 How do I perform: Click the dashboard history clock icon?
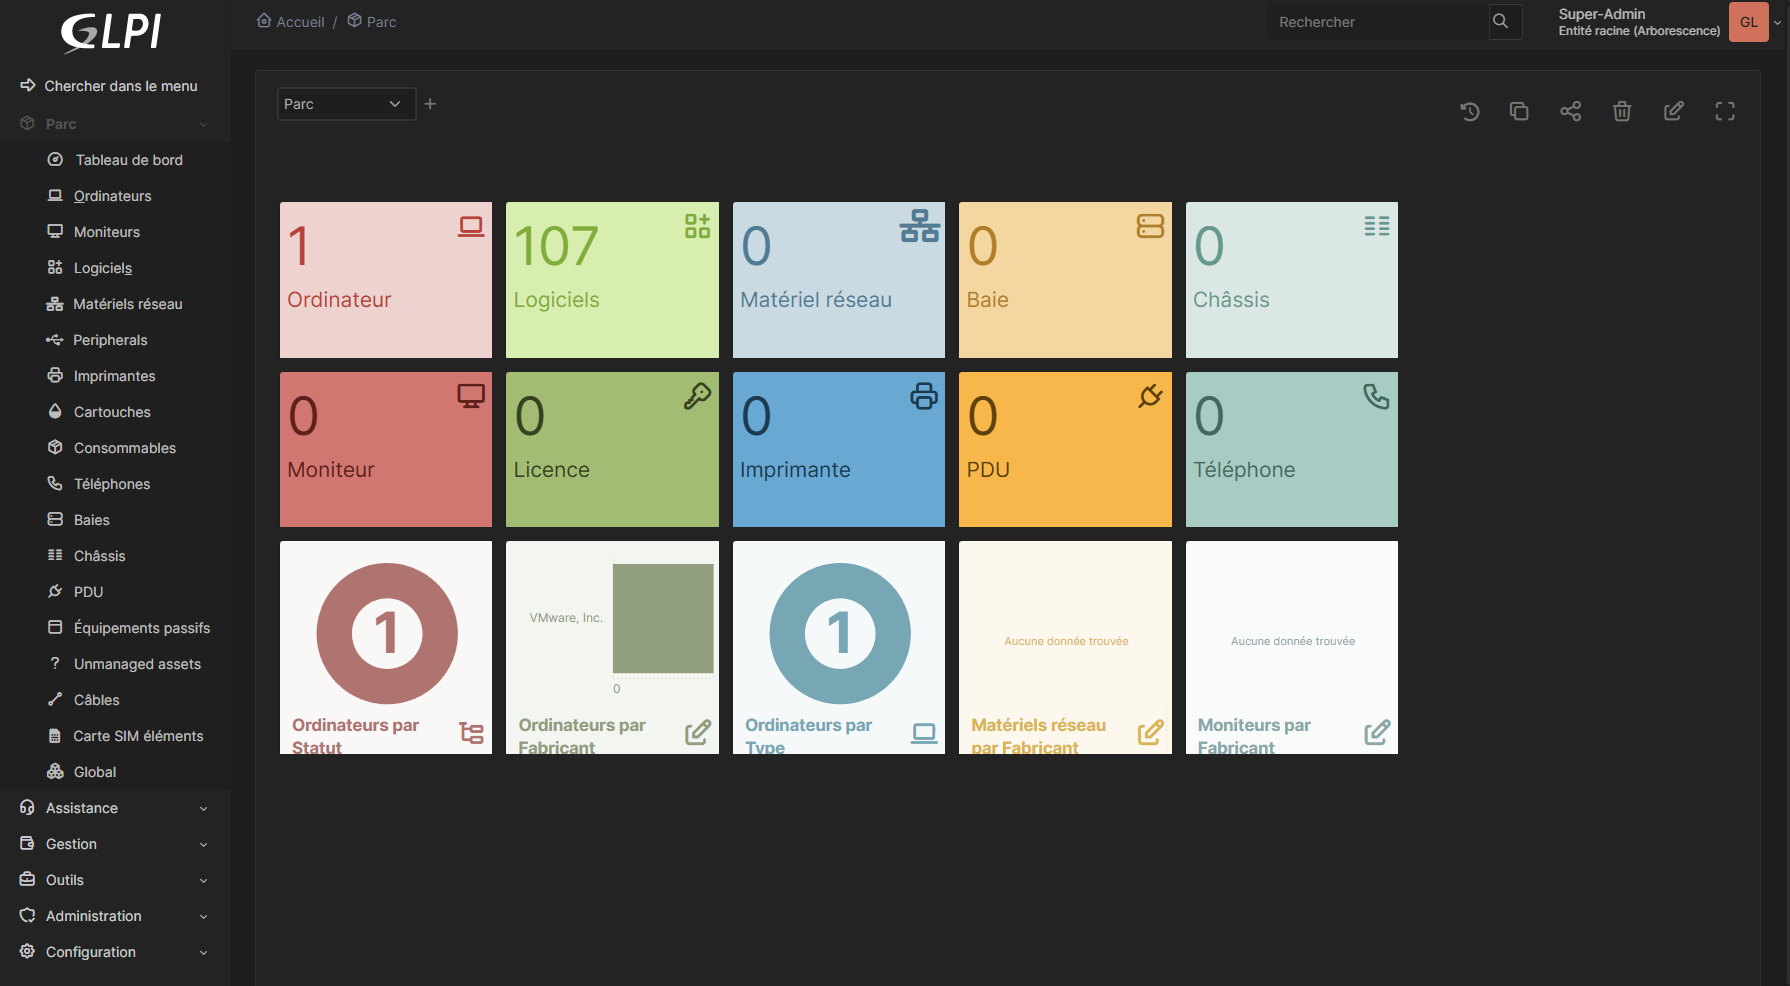[1469, 112]
